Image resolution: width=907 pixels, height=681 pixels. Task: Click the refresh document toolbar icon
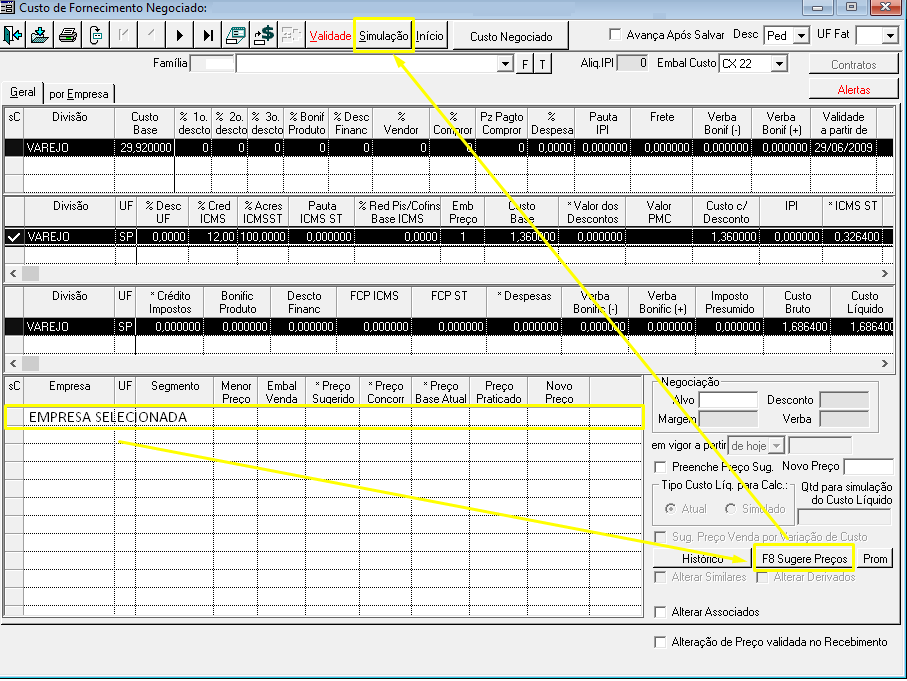(x=95, y=35)
